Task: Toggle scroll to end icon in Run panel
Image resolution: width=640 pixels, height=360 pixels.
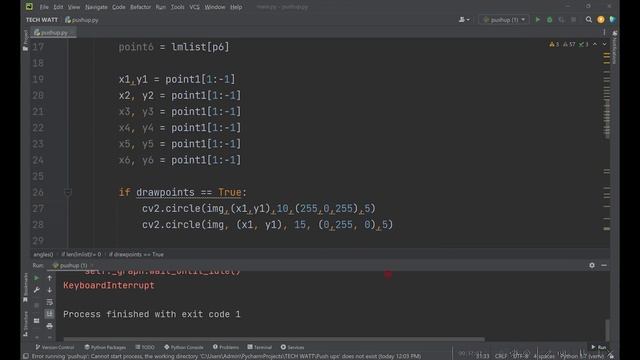Action: click(49, 314)
